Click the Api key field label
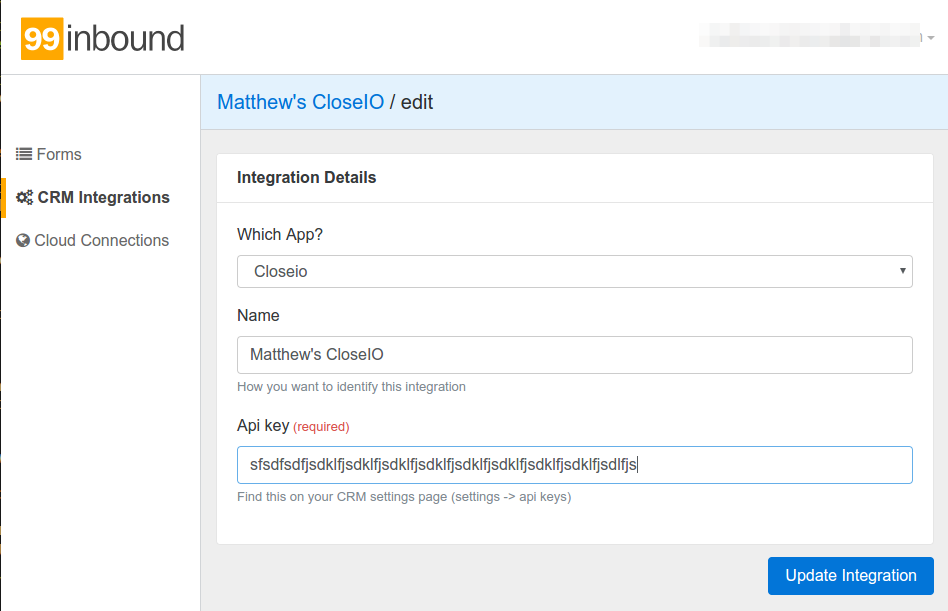This screenshot has width=948, height=611. 263,425
